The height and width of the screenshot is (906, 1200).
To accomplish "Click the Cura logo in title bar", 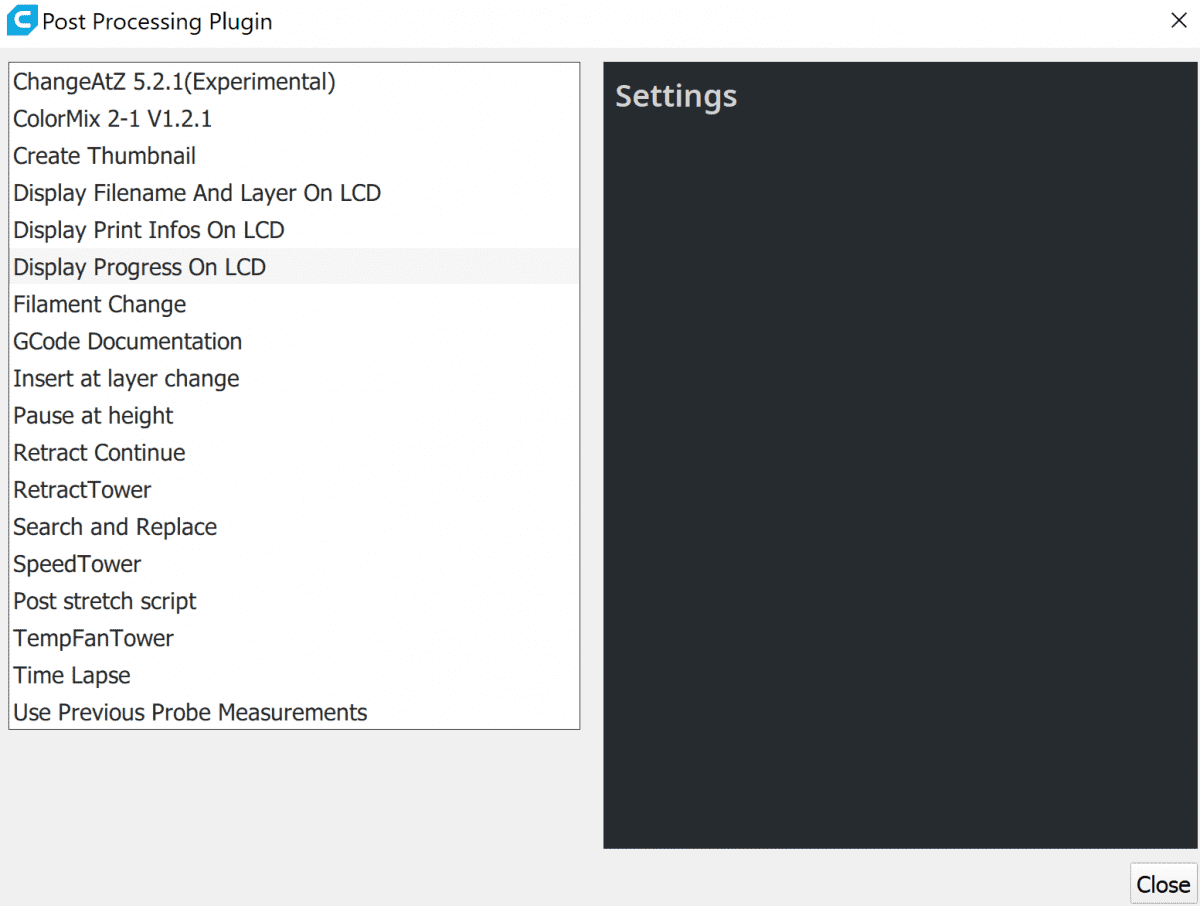I will (x=21, y=21).
